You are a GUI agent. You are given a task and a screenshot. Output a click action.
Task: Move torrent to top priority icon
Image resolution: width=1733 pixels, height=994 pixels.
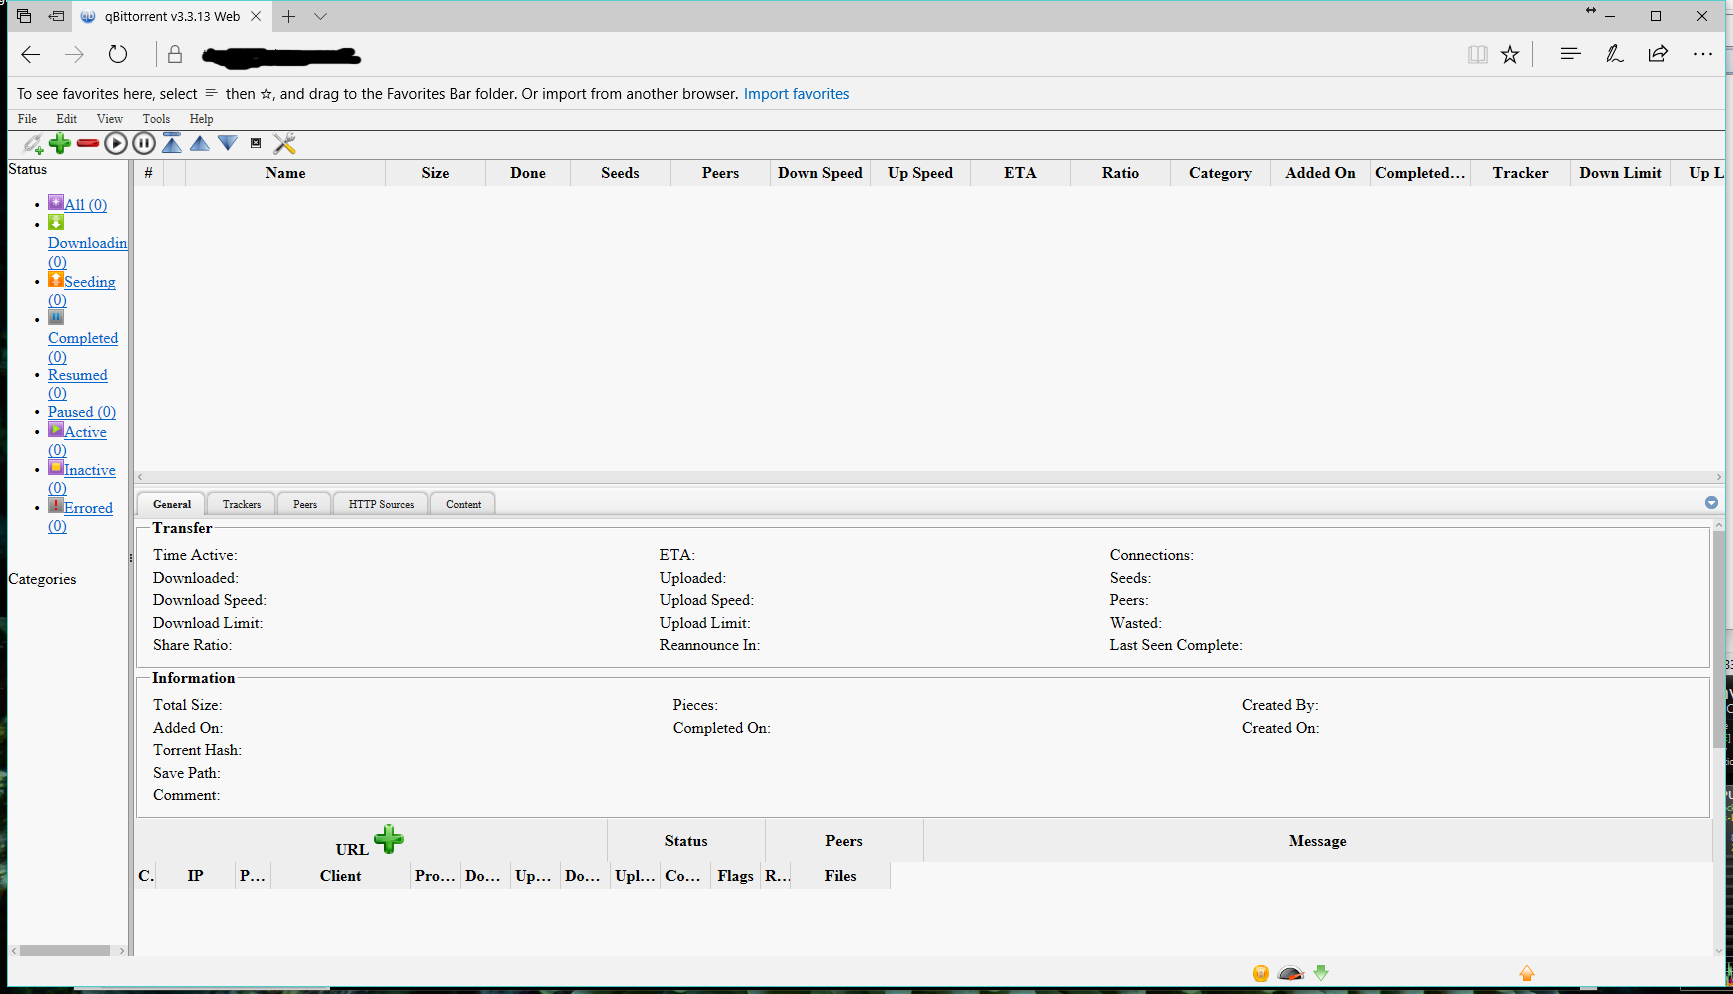172,143
